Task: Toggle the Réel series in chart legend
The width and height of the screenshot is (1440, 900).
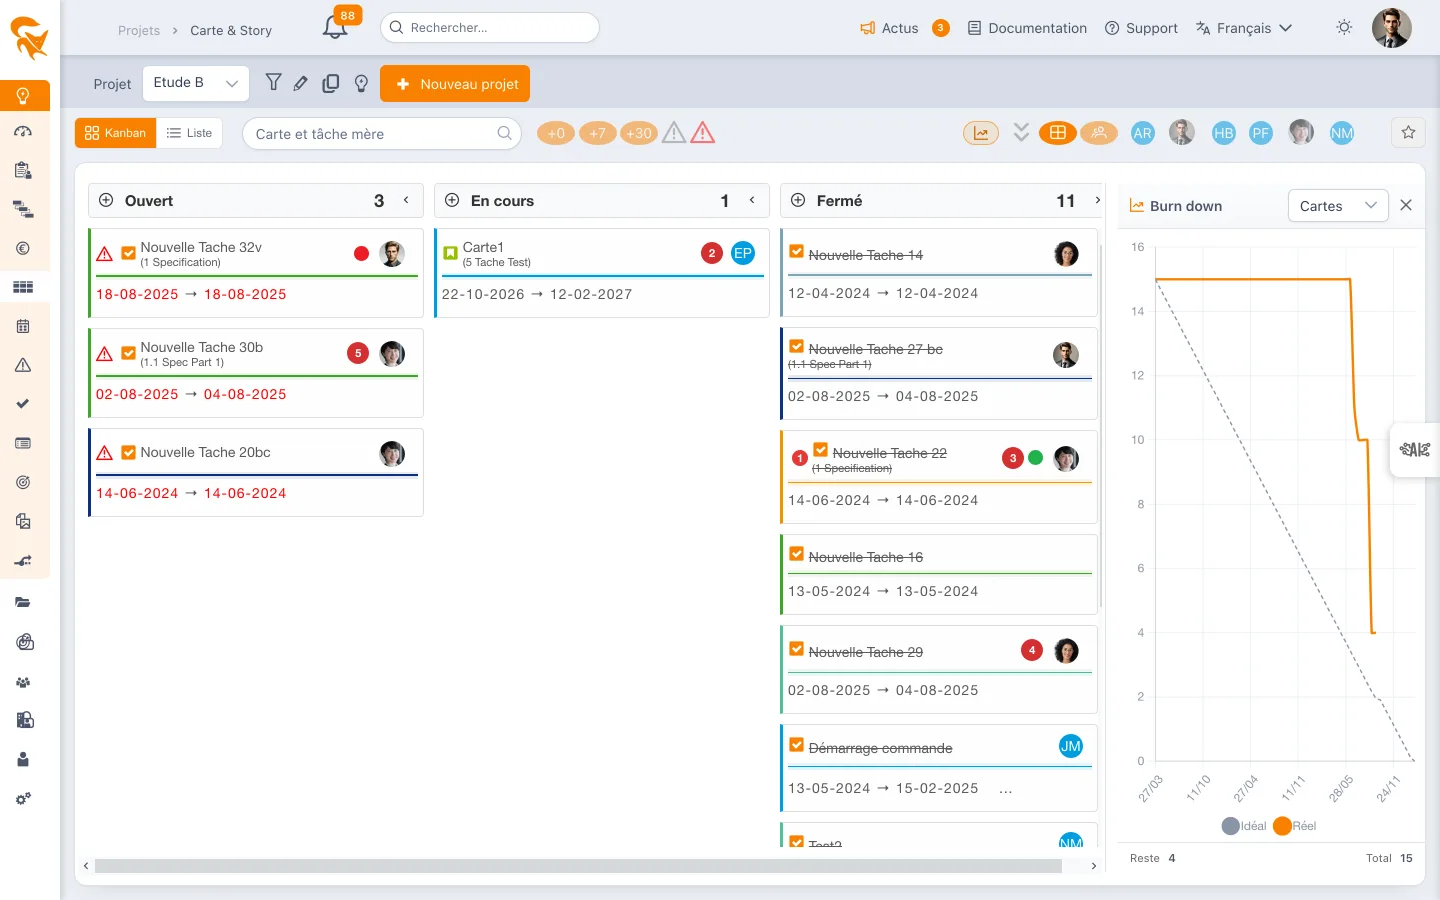Action: coord(1294,826)
